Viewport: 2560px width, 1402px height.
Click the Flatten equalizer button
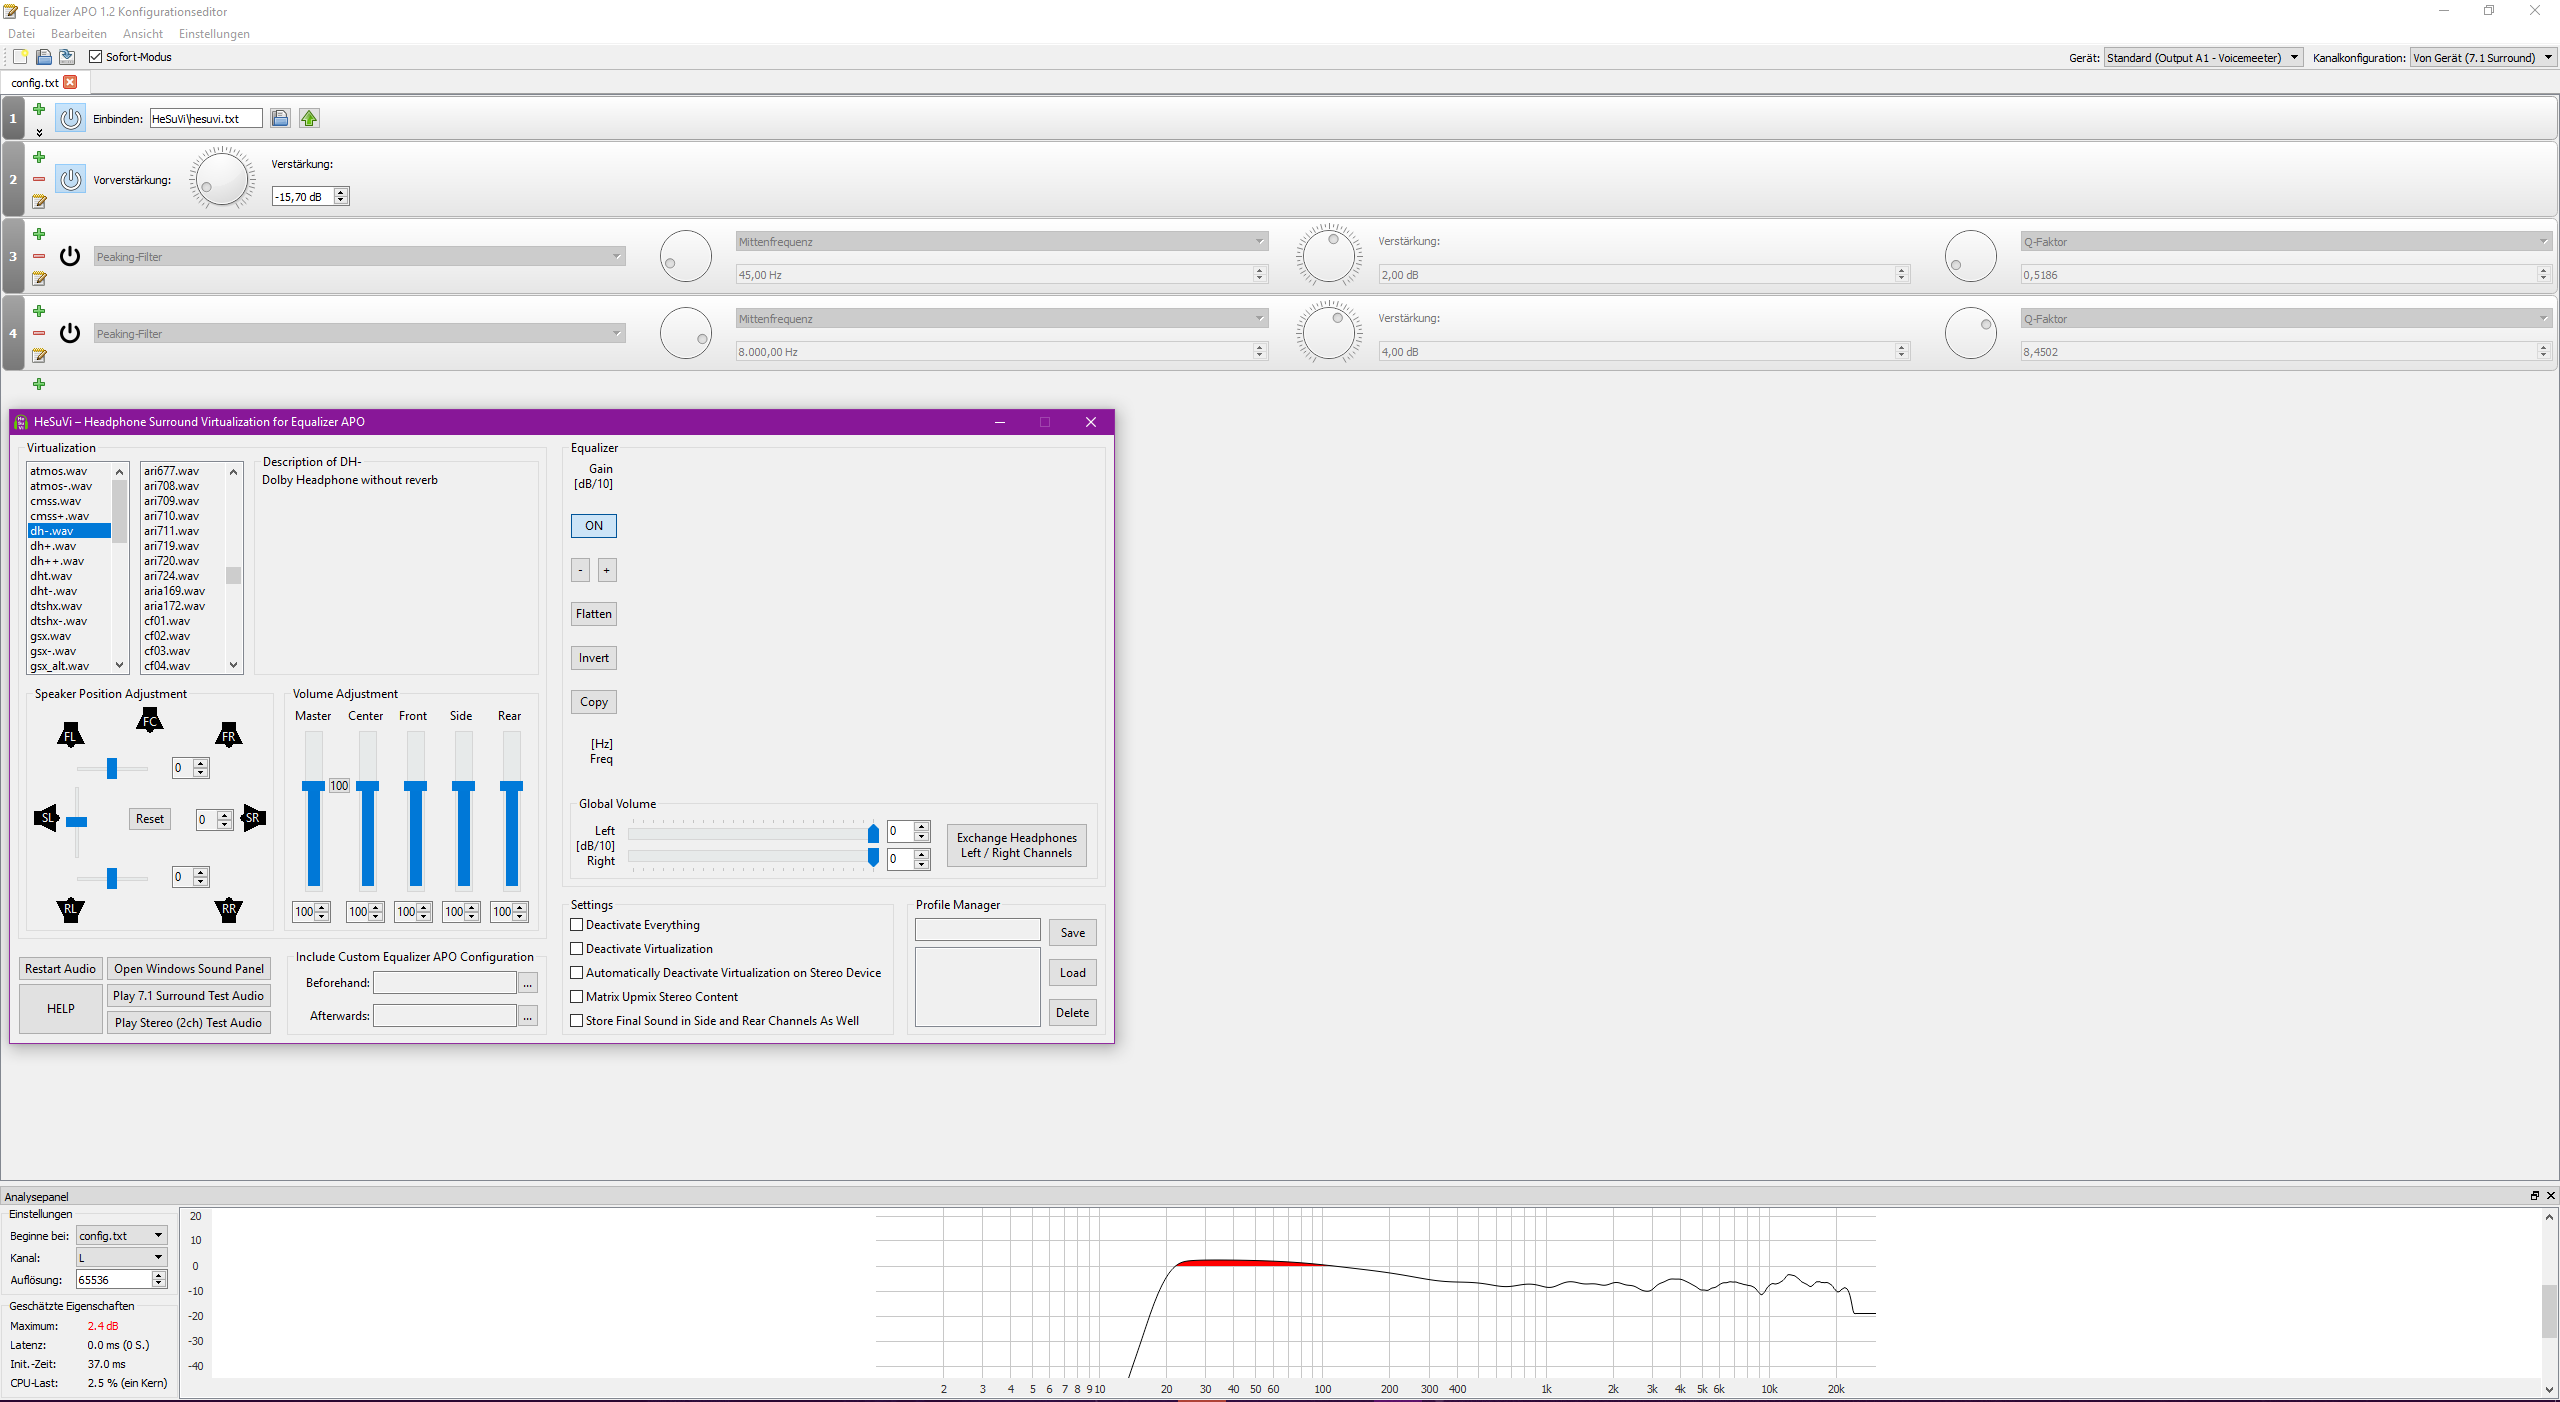point(593,614)
